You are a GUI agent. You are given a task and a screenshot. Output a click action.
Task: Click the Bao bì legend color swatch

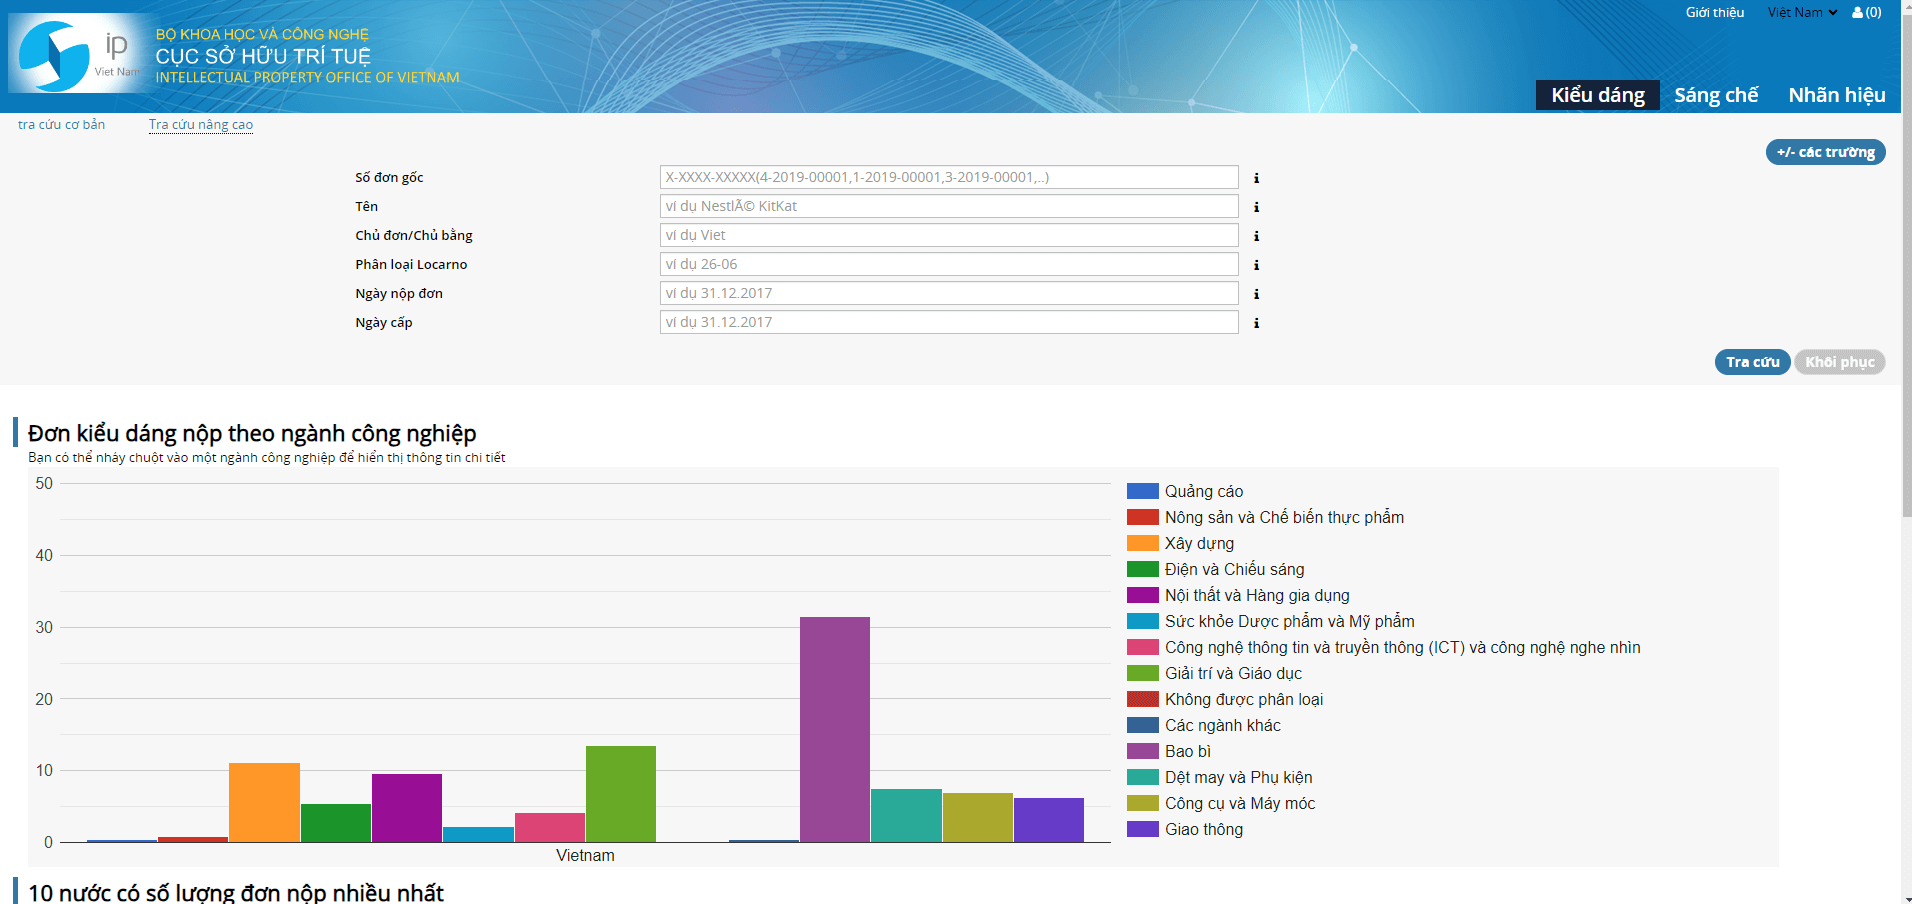click(1142, 751)
